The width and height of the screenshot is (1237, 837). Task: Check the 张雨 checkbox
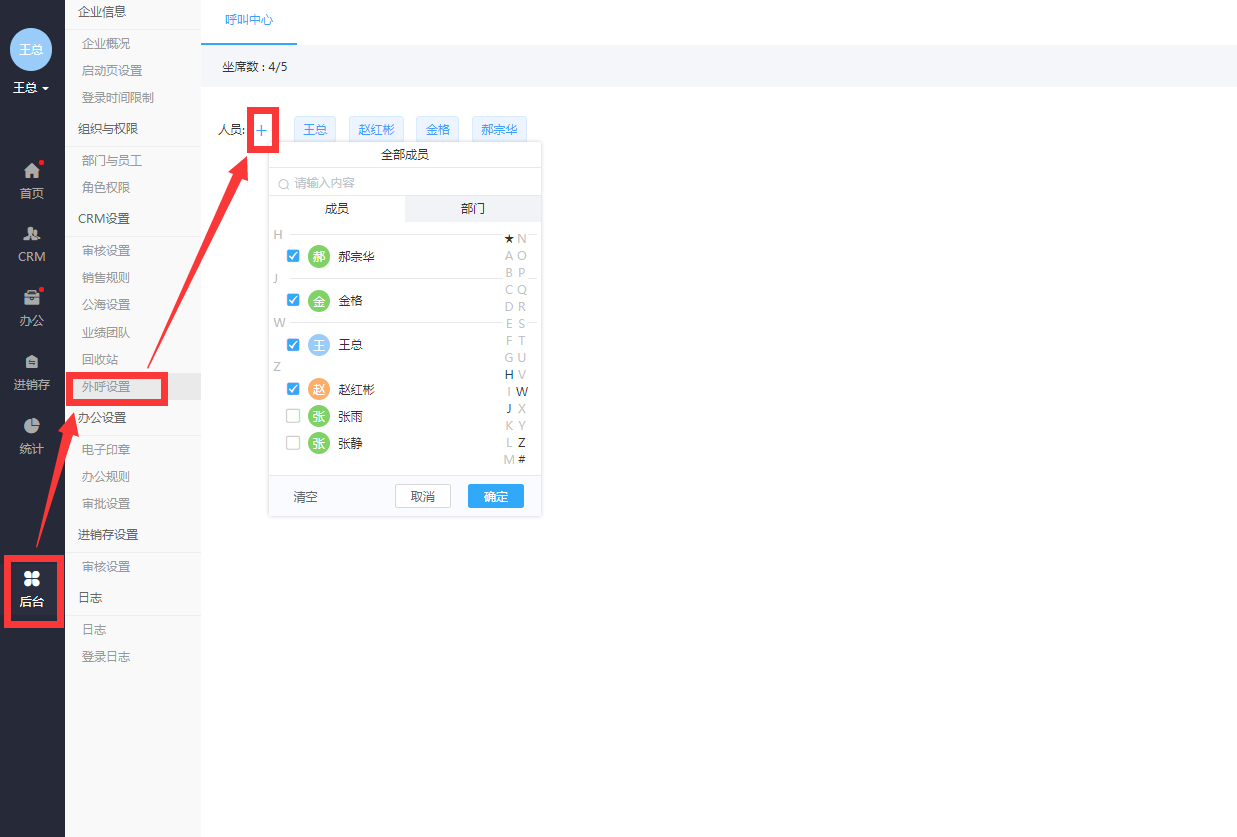(293, 415)
